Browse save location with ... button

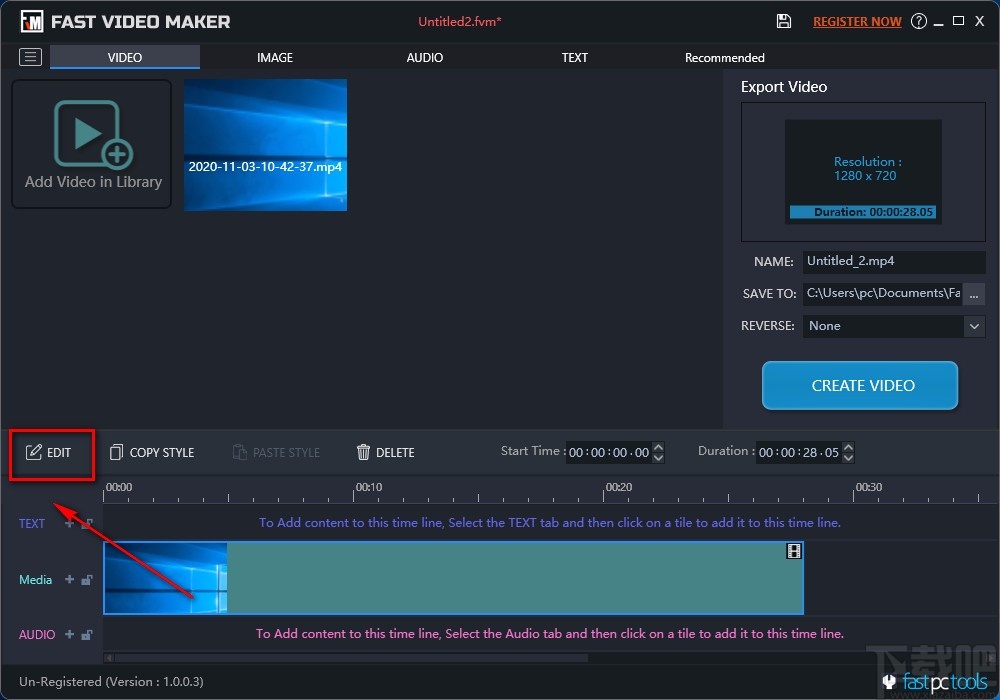coord(974,294)
